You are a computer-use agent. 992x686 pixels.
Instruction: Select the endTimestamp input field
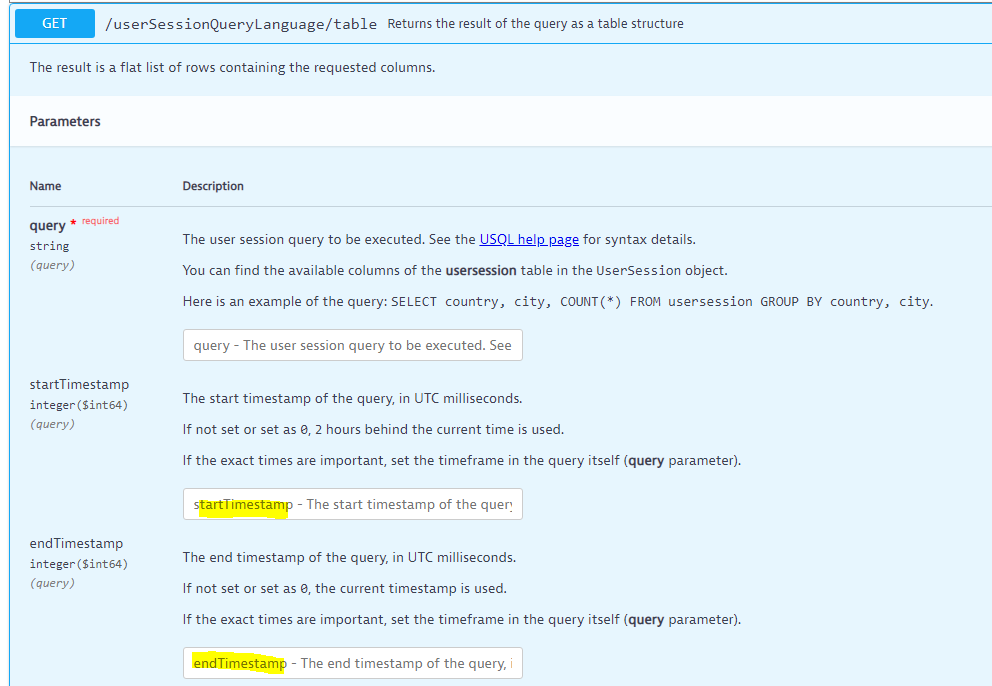click(x=352, y=663)
